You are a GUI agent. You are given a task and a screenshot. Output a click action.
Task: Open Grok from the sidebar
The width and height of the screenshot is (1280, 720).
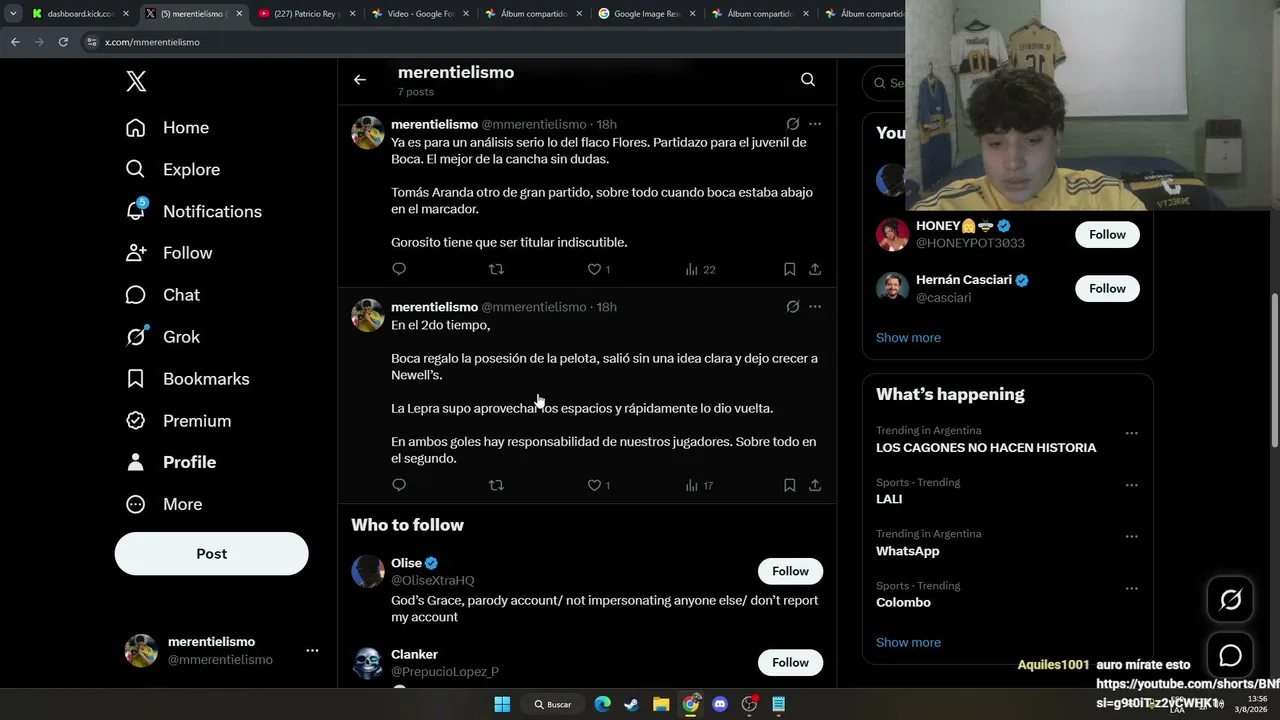click(162, 337)
